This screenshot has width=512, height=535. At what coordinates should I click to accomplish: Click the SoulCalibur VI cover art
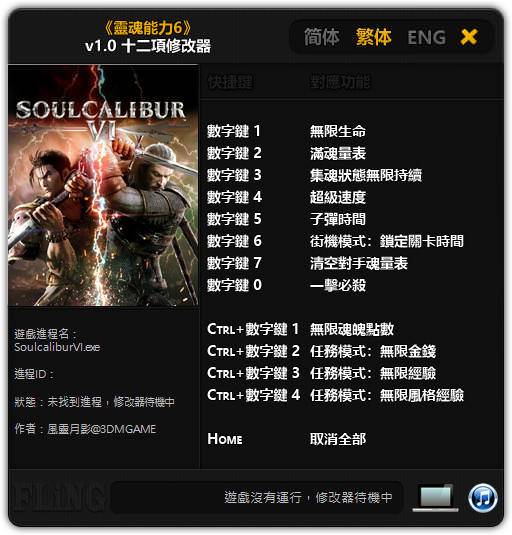pyautogui.click(x=103, y=185)
